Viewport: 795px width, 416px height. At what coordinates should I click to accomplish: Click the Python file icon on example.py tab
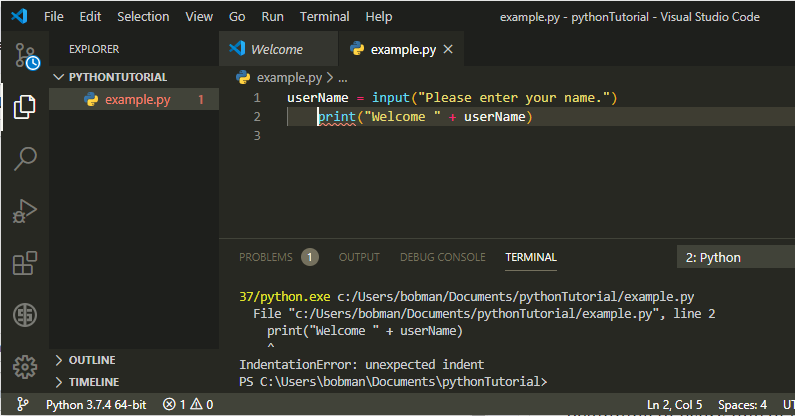tap(357, 49)
